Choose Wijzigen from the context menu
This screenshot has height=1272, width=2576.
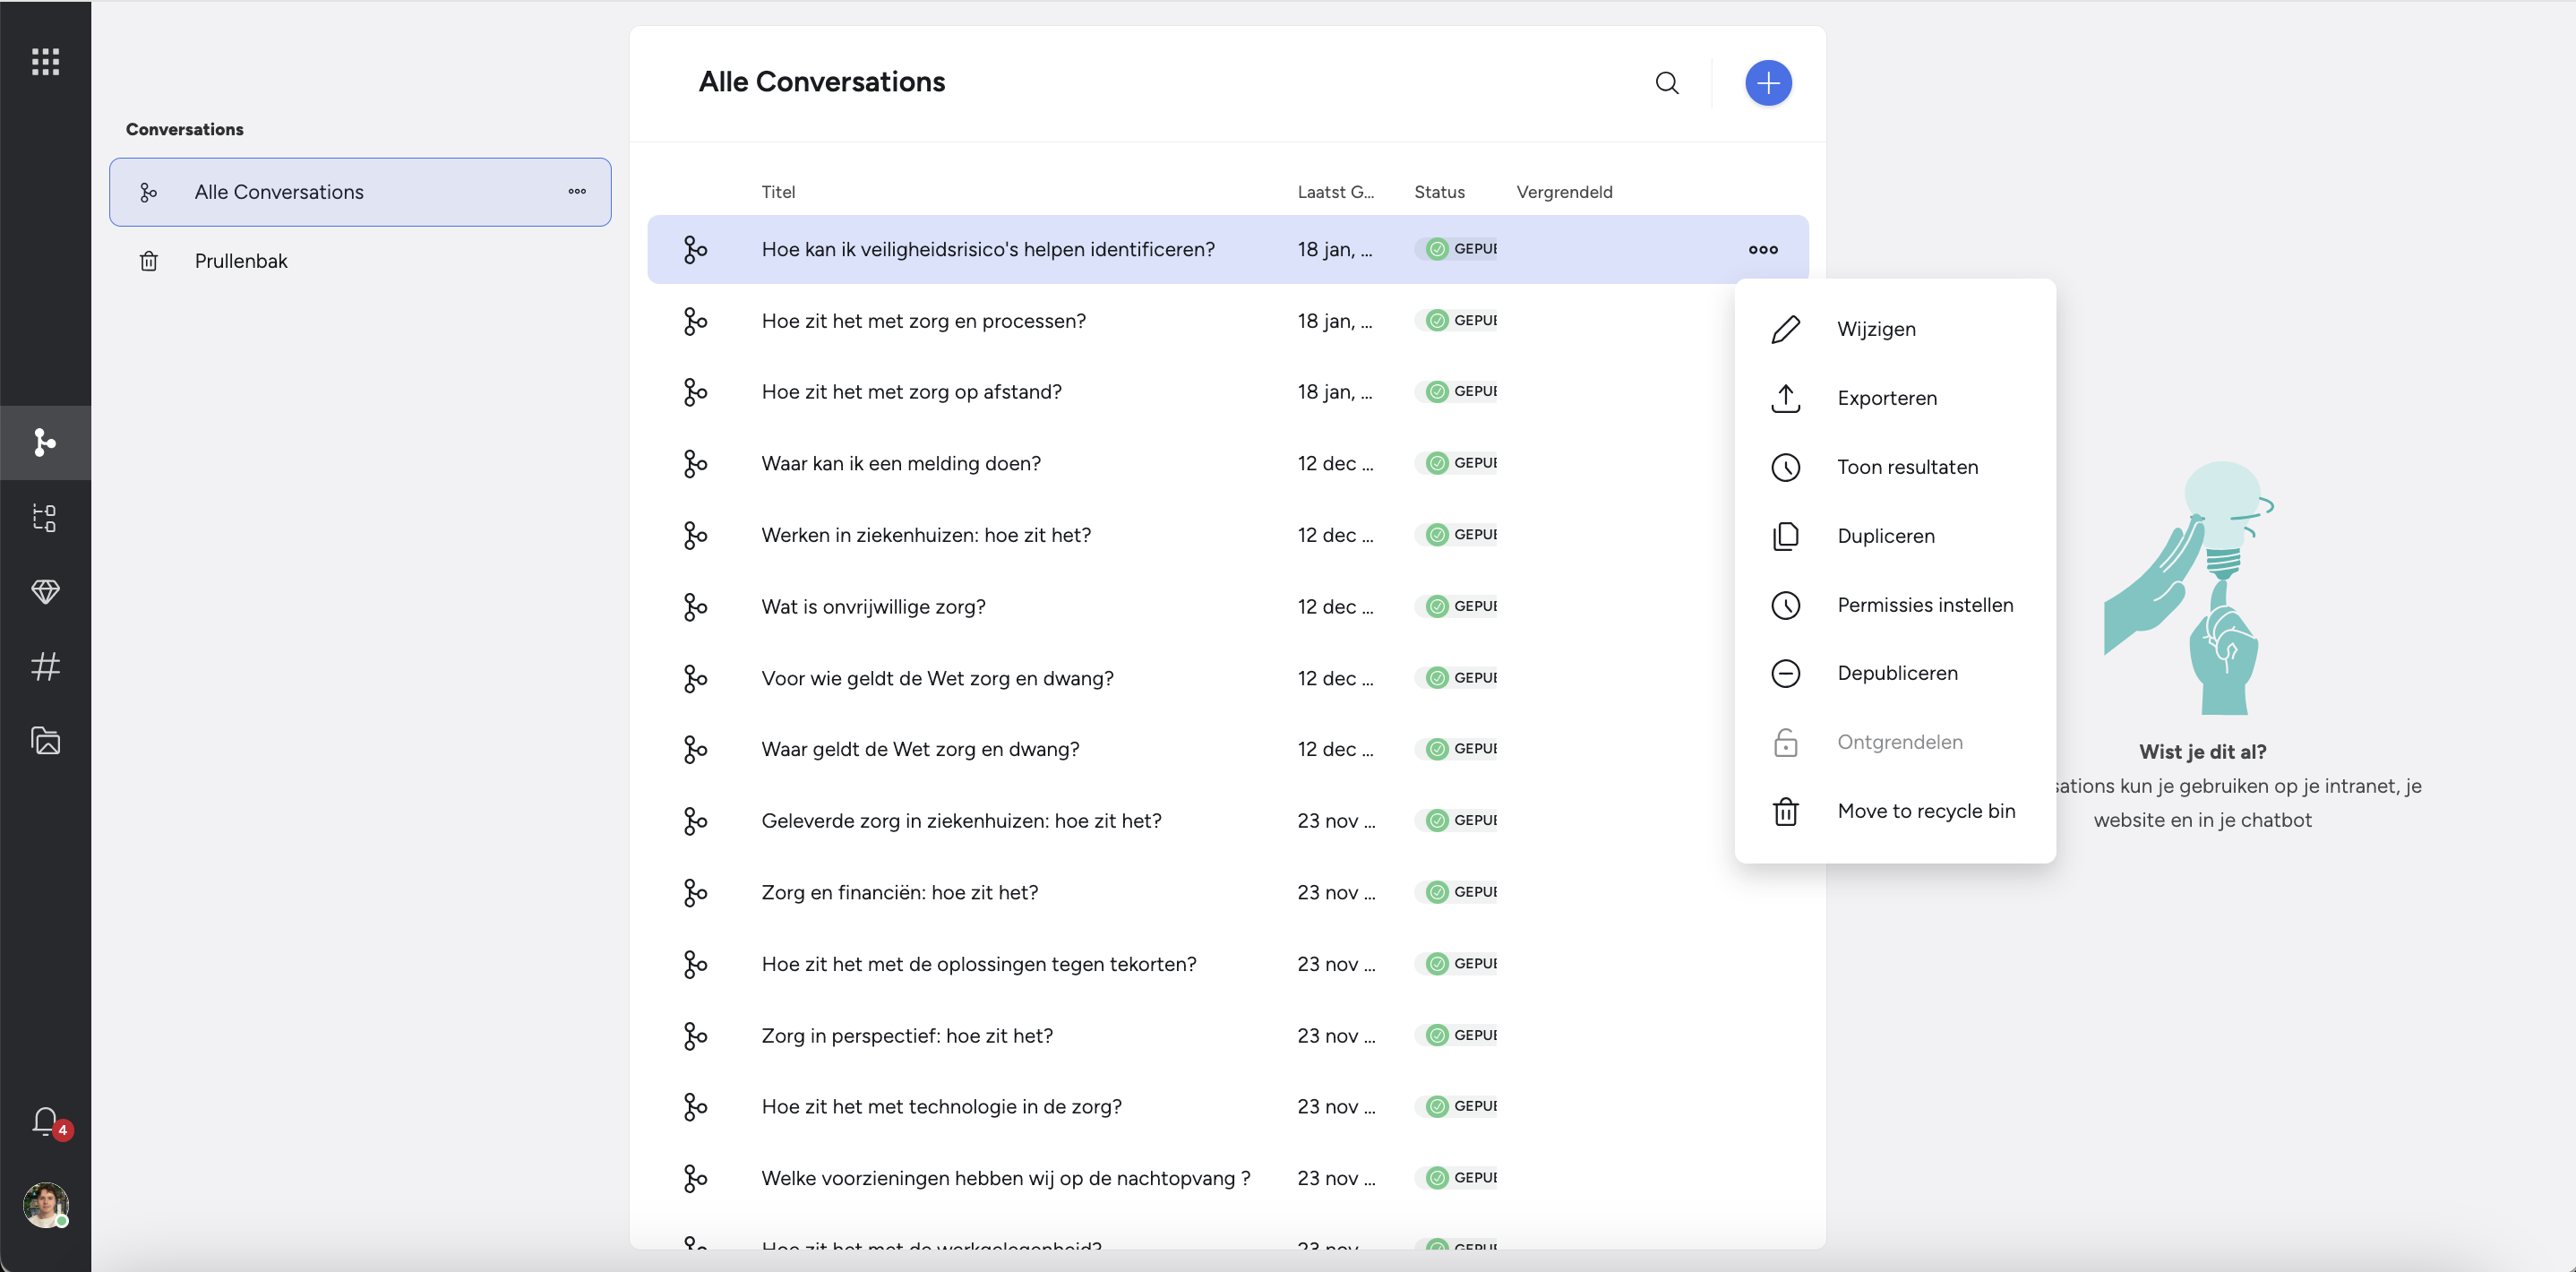tap(1875, 329)
